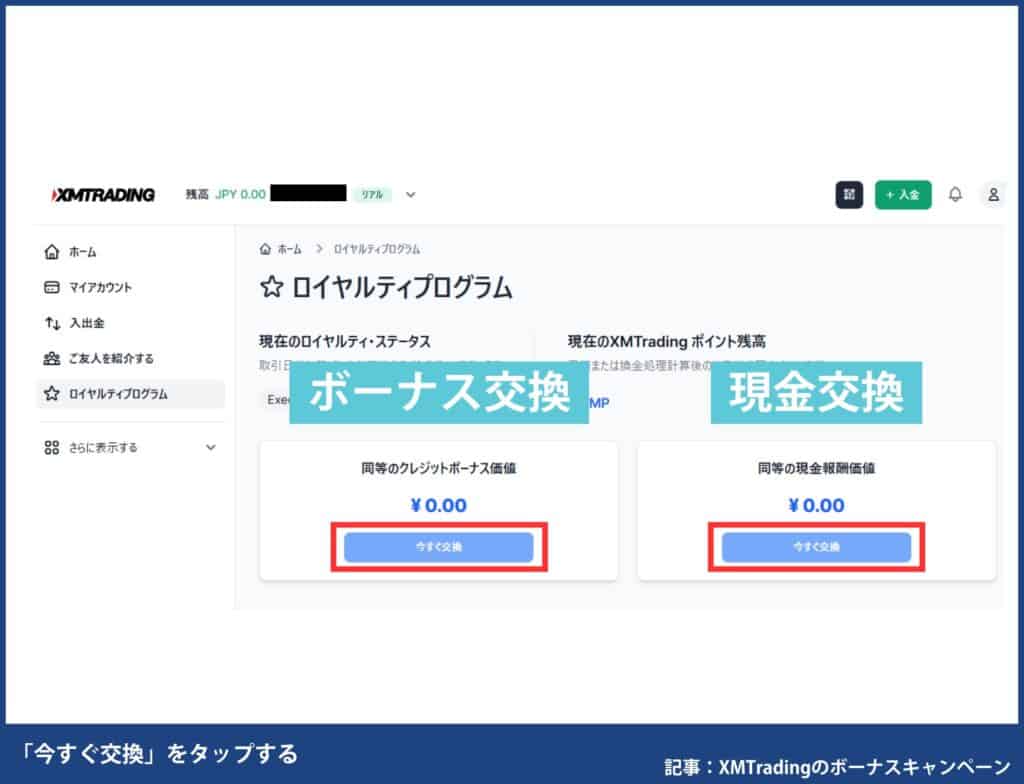The image size is (1024, 784).
Task: Click 今すぐ交換 under credit bonus value
Action: (x=439, y=547)
